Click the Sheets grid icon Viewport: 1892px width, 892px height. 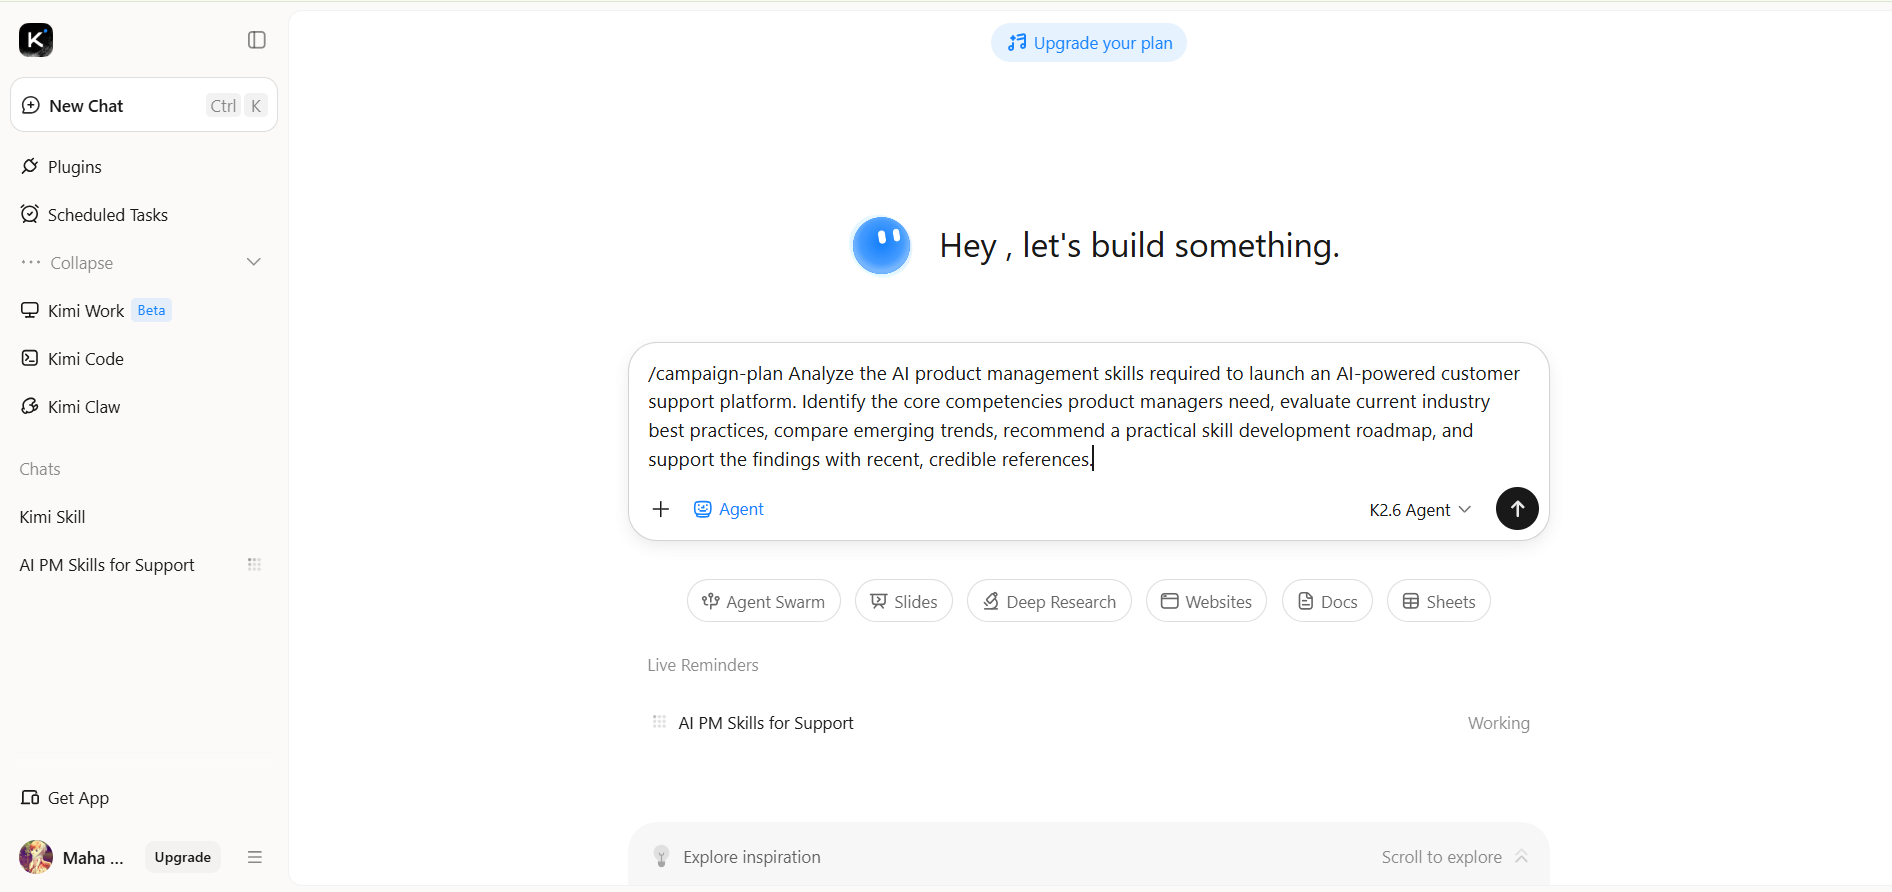(x=1411, y=601)
